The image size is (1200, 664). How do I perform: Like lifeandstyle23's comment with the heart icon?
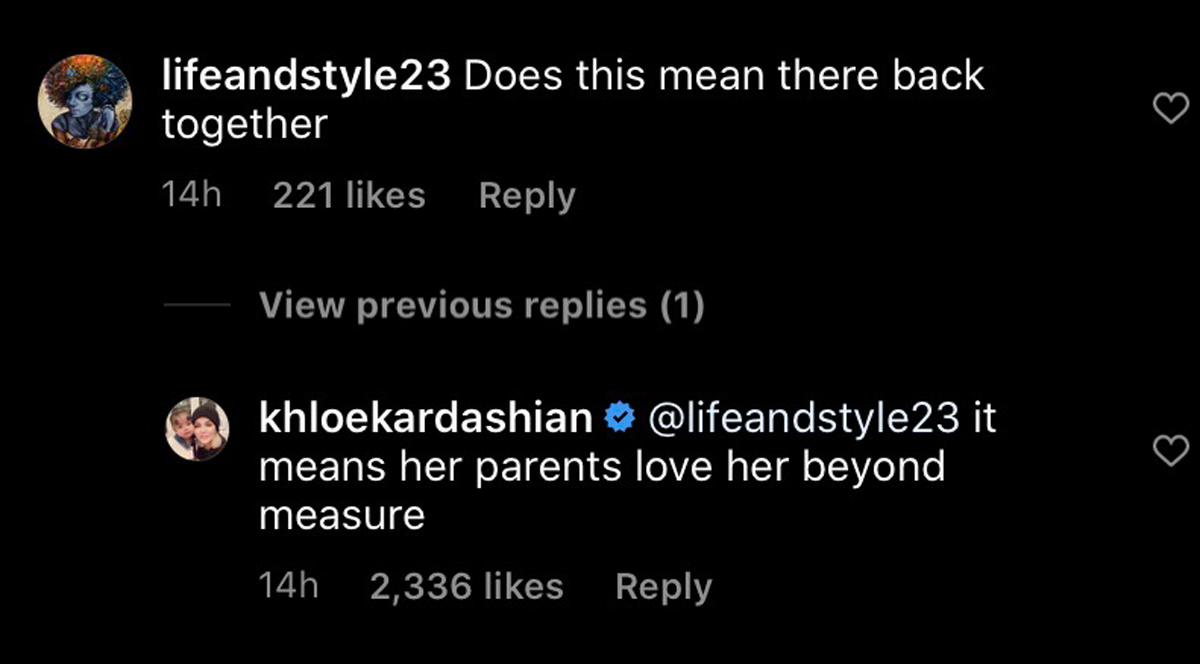point(1170,108)
